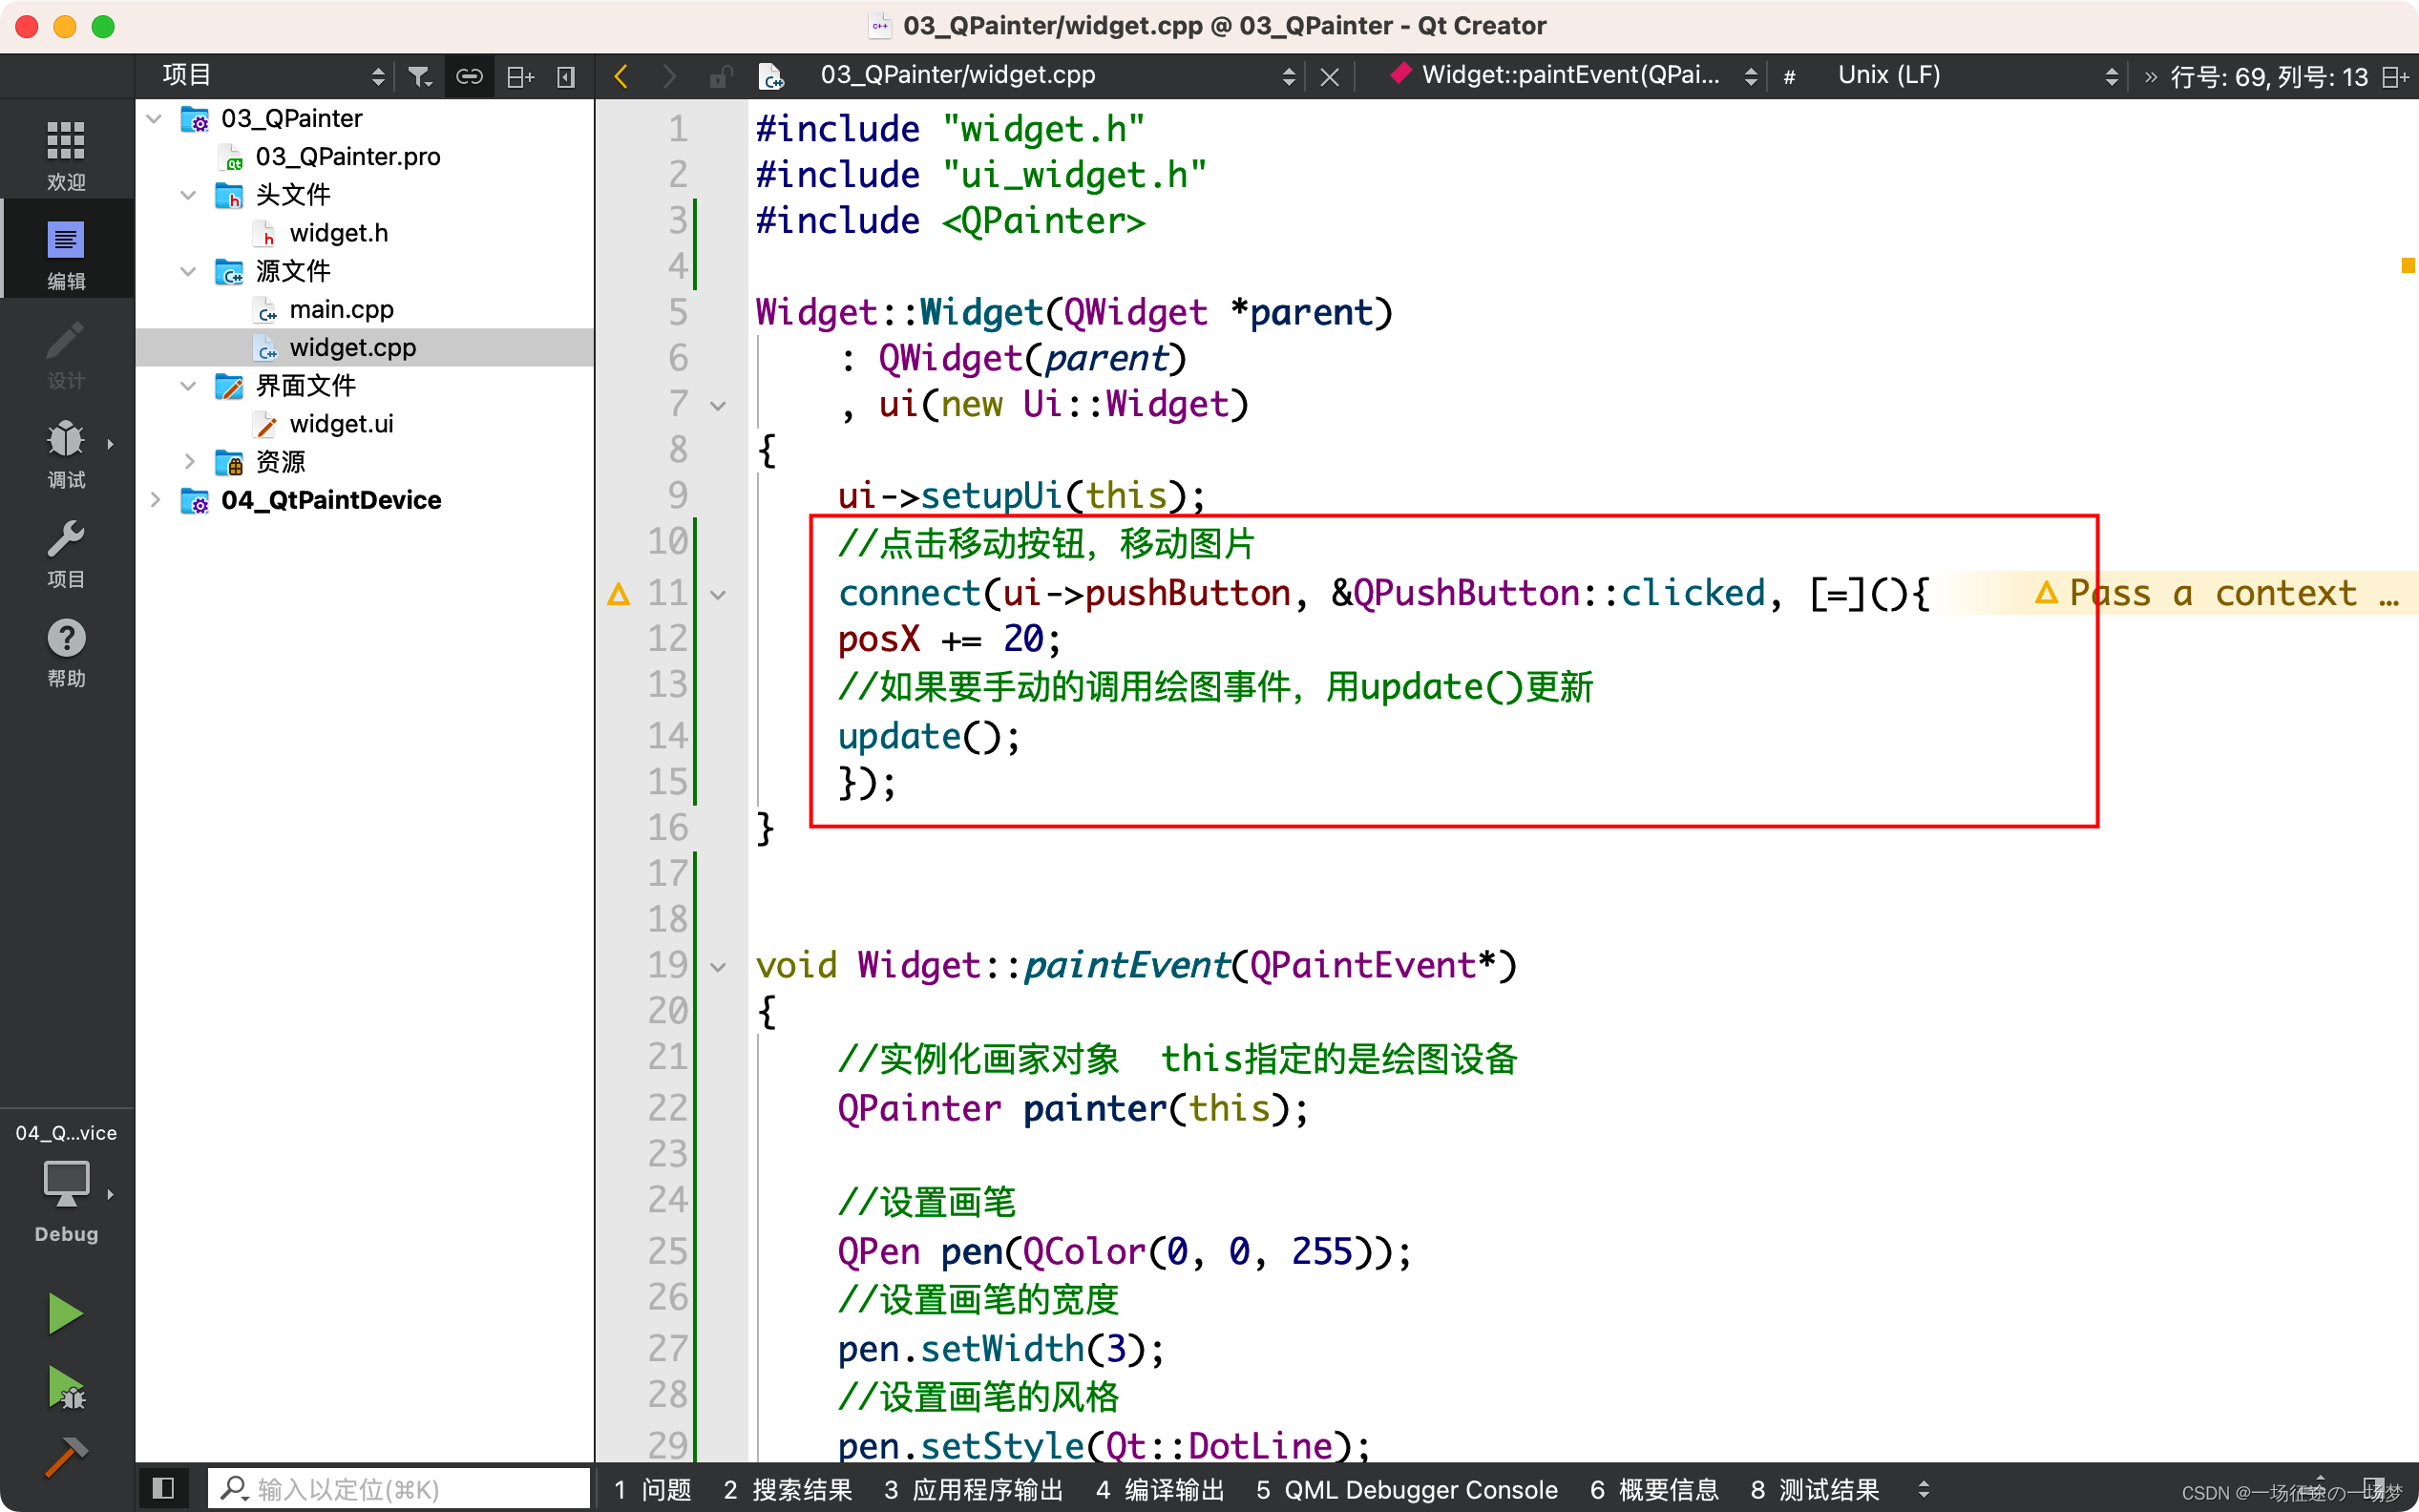Click the cpp file icon in the editor toolbar
The image size is (2419, 1512).
[771, 76]
